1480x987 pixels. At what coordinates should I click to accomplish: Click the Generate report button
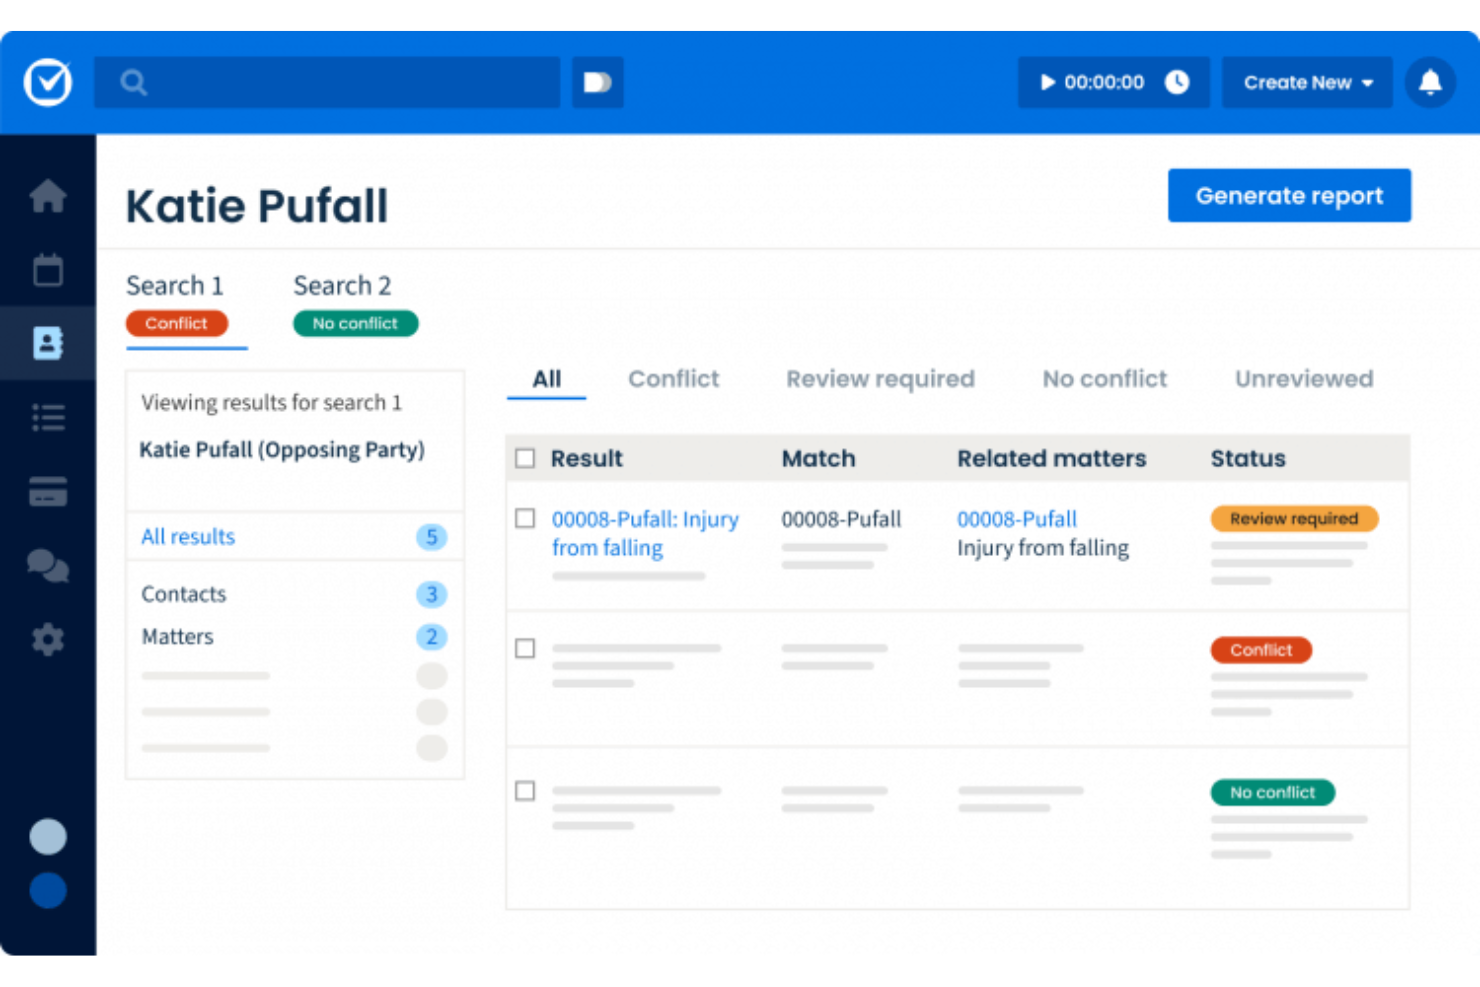pos(1289,196)
